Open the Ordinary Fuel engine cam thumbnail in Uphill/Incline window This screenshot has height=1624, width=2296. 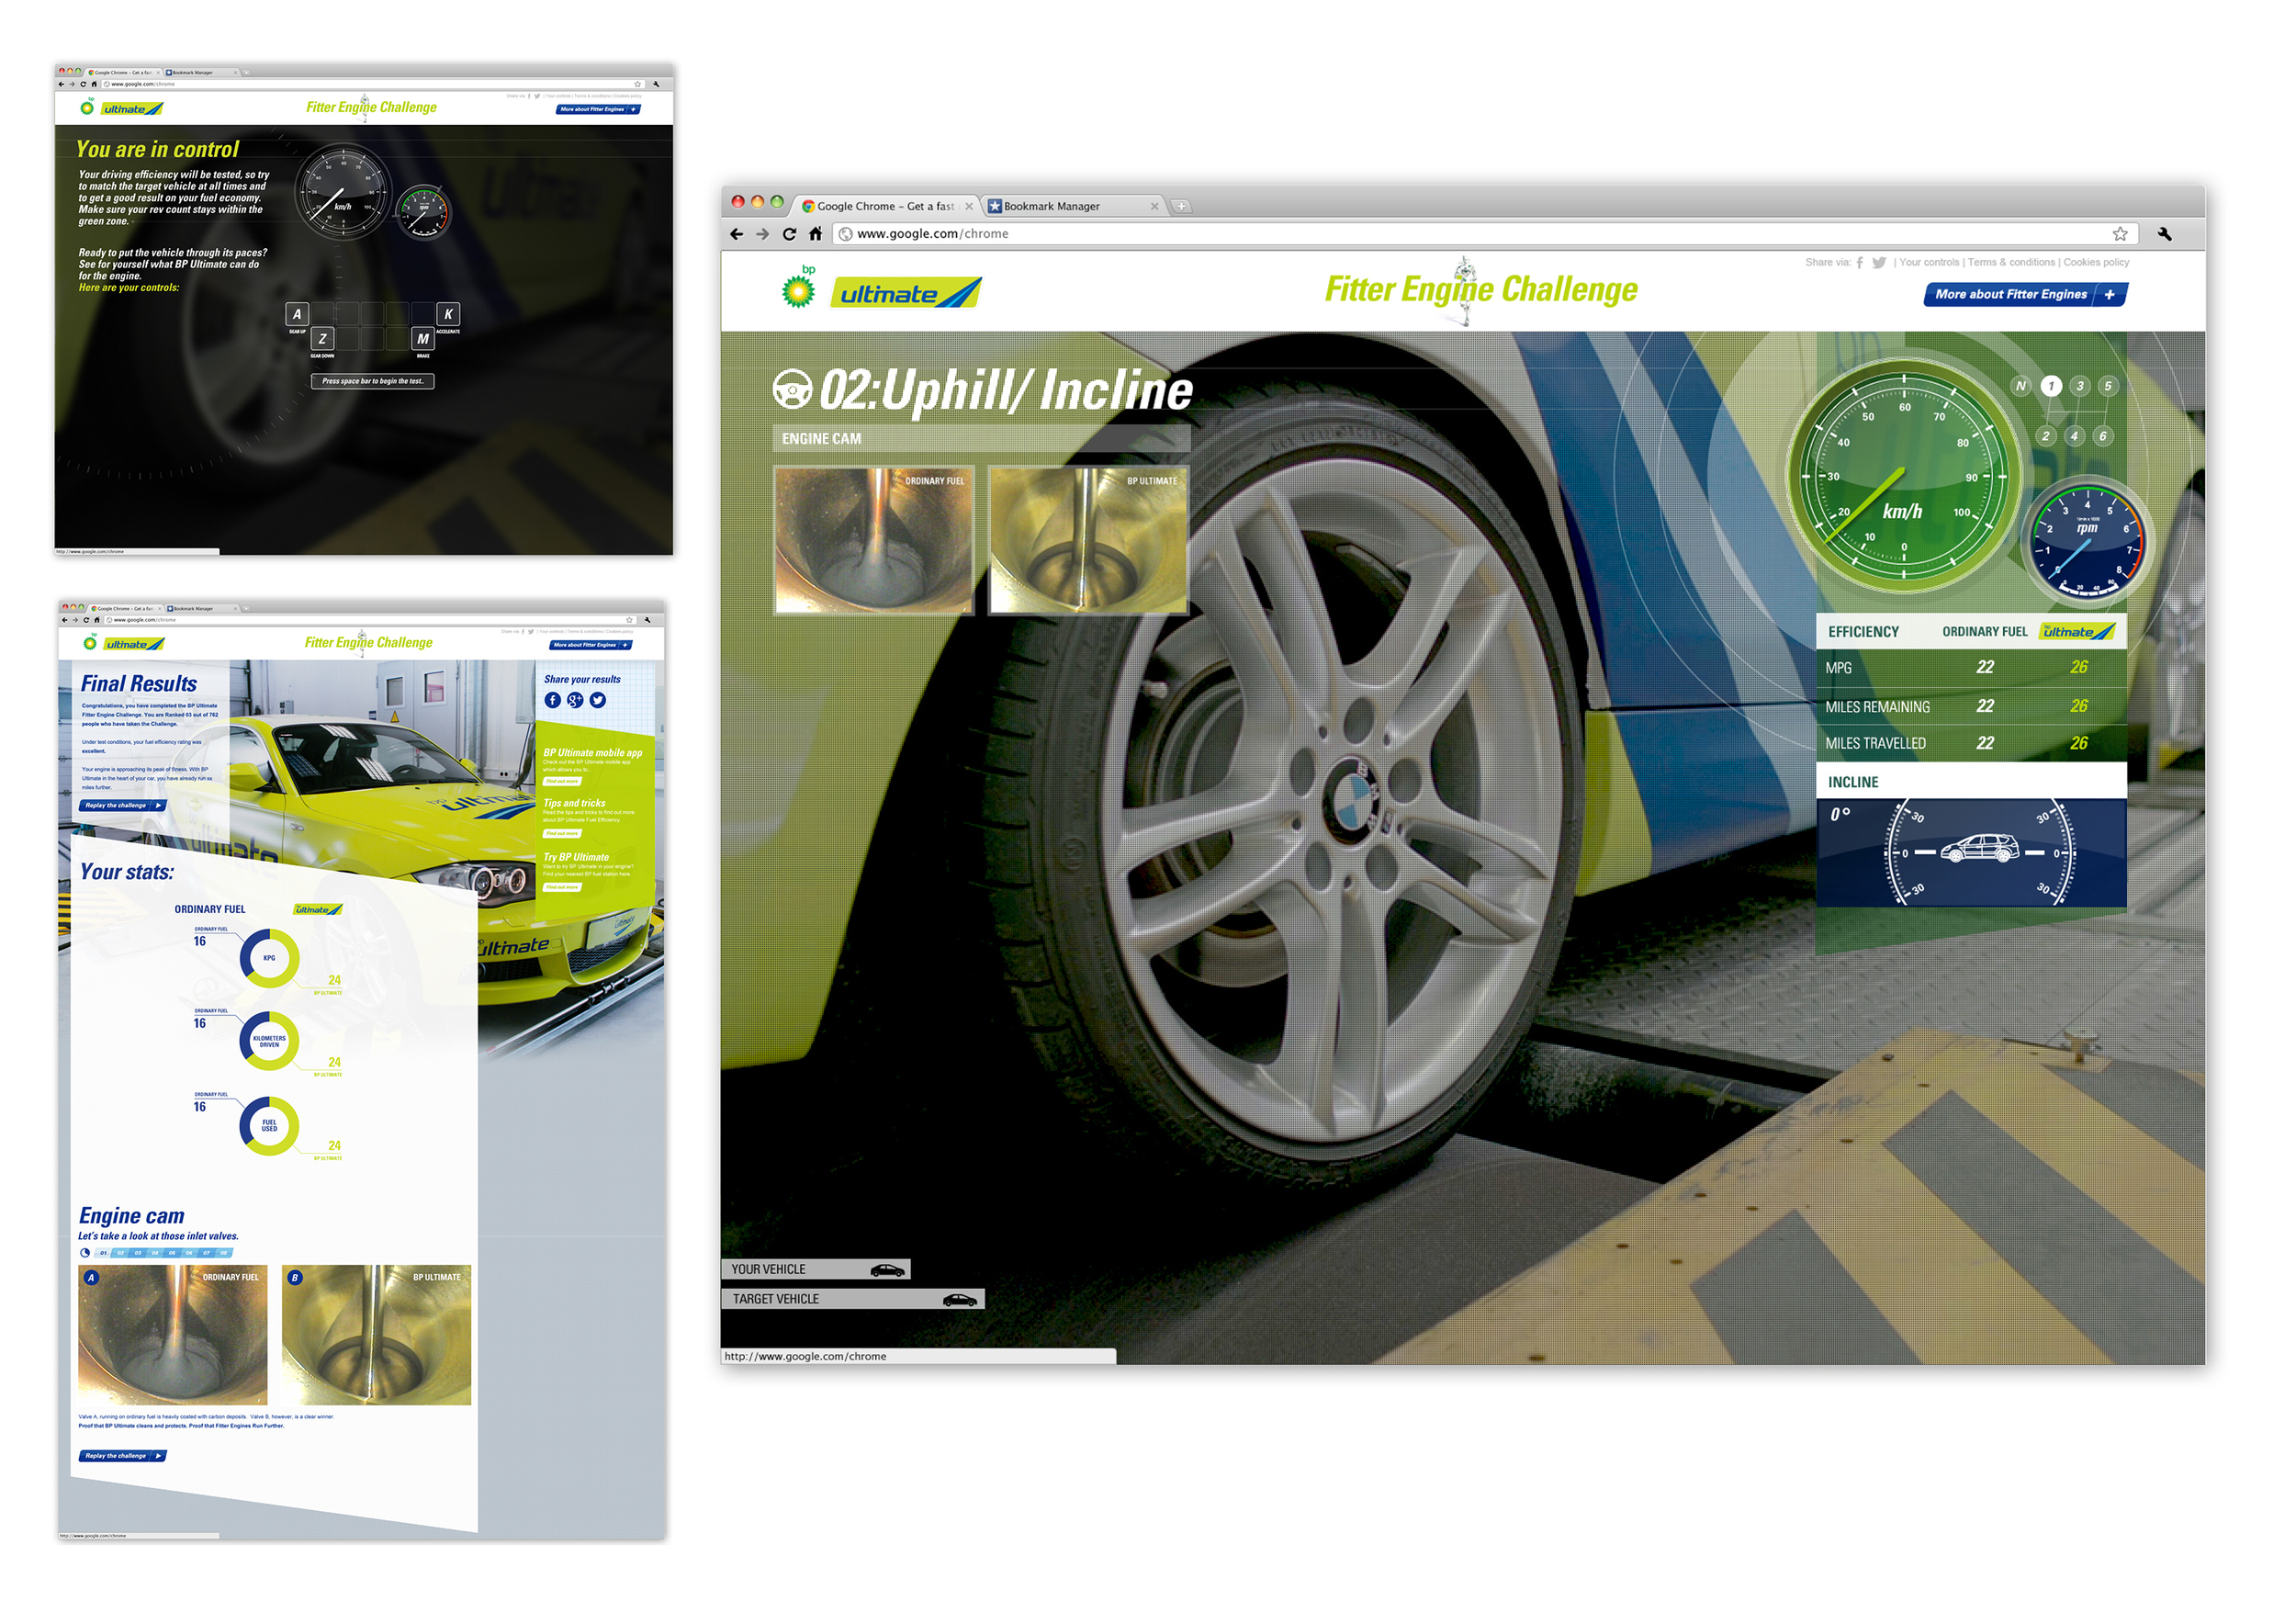click(874, 540)
